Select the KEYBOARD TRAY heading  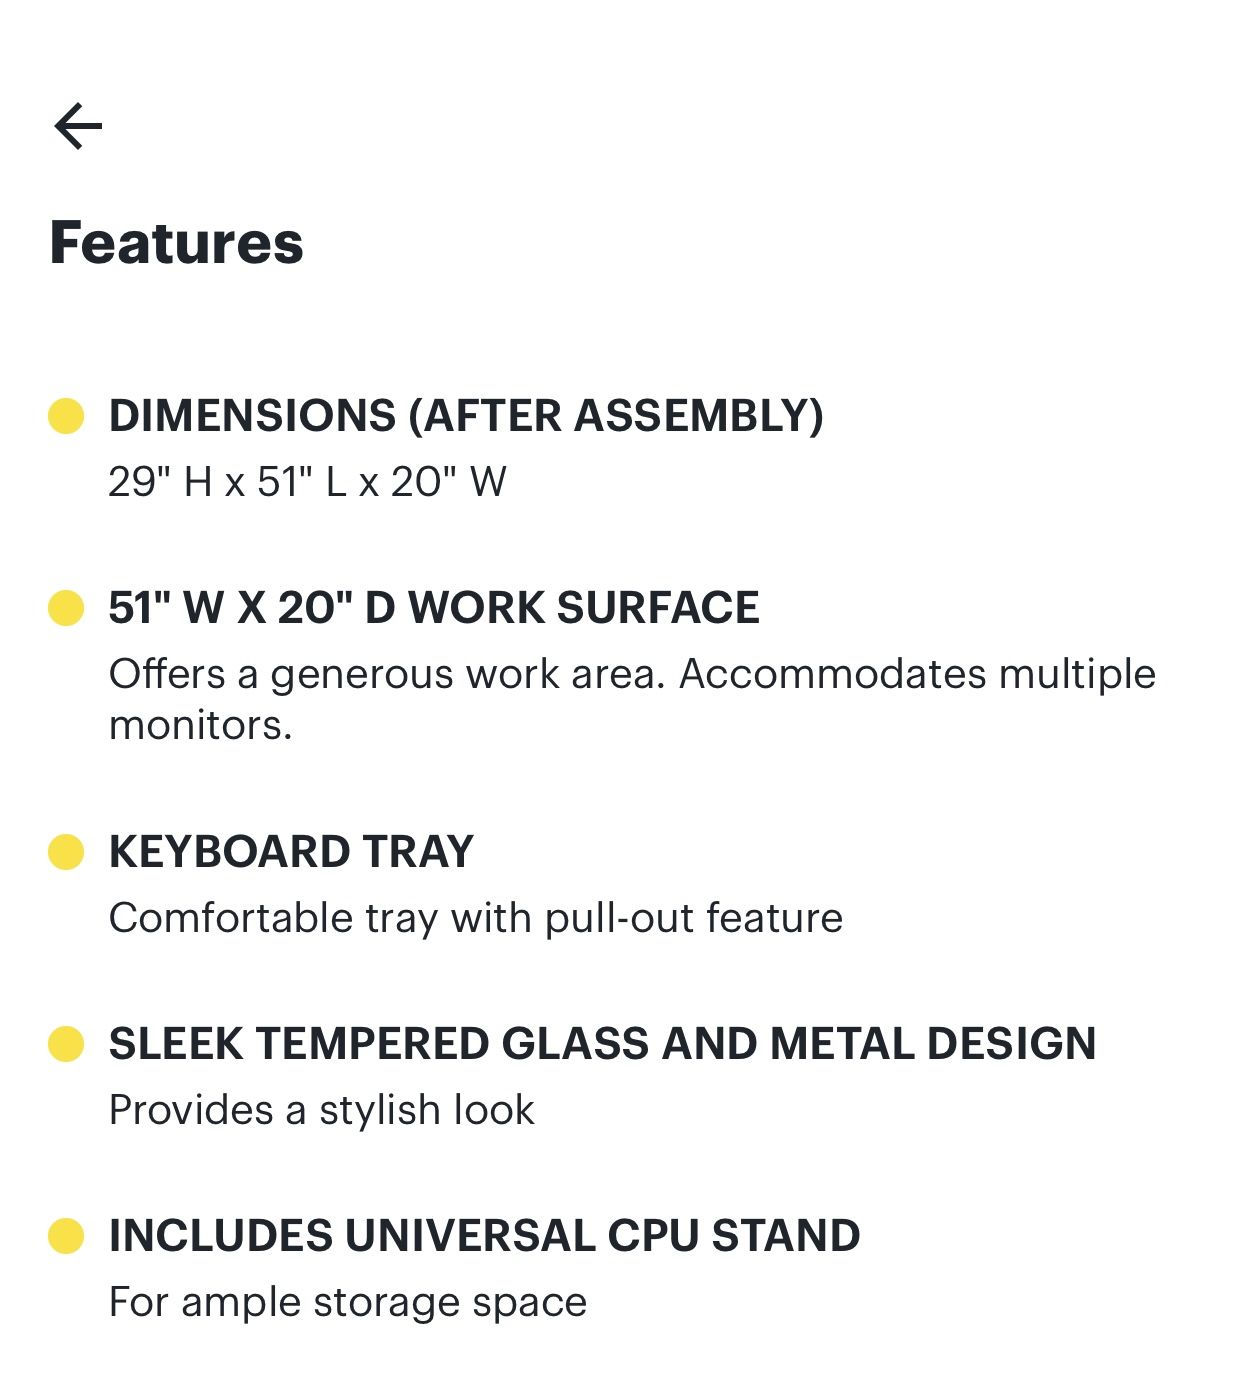(x=291, y=852)
